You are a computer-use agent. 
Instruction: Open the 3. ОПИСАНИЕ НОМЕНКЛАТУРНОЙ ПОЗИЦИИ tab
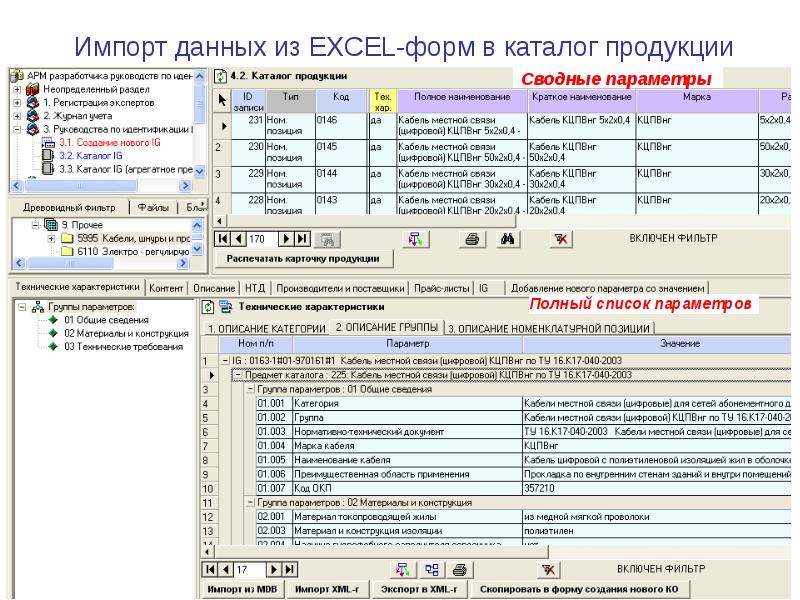point(549,328)
